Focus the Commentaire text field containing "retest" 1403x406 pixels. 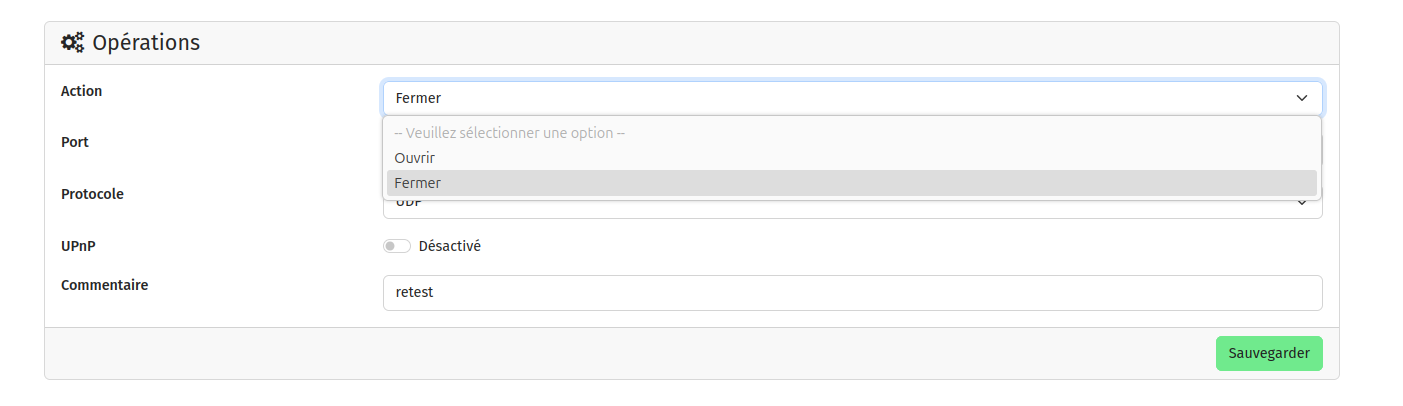coord(852,293)
